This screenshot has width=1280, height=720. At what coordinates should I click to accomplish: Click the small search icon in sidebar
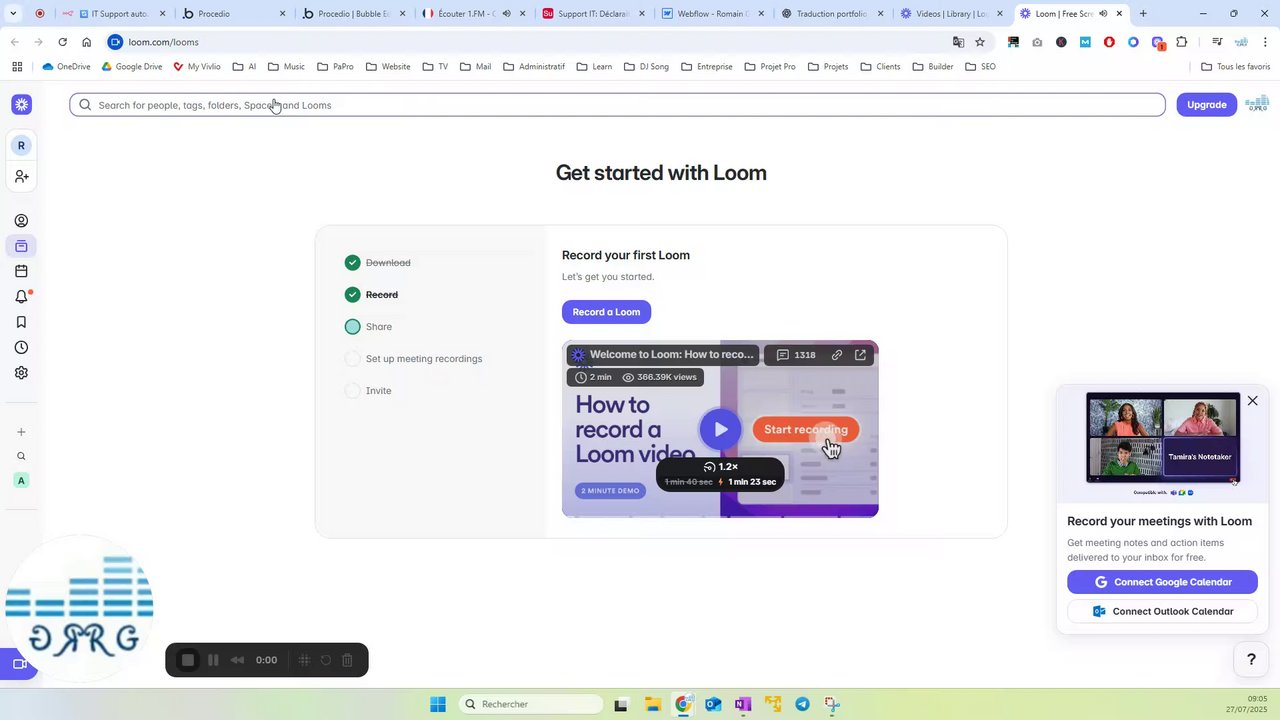21,456
